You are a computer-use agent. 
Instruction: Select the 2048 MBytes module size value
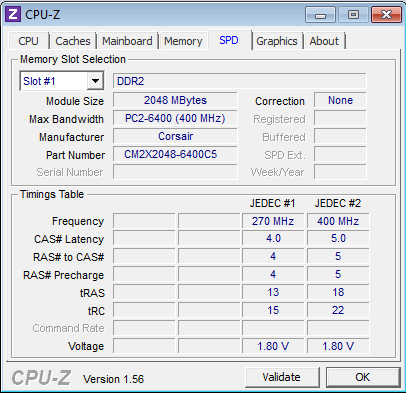pos(175,100)
